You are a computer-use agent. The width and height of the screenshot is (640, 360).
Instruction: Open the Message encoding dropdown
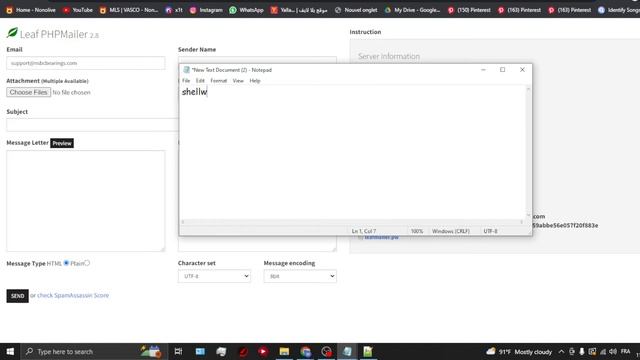click(300, 276)
